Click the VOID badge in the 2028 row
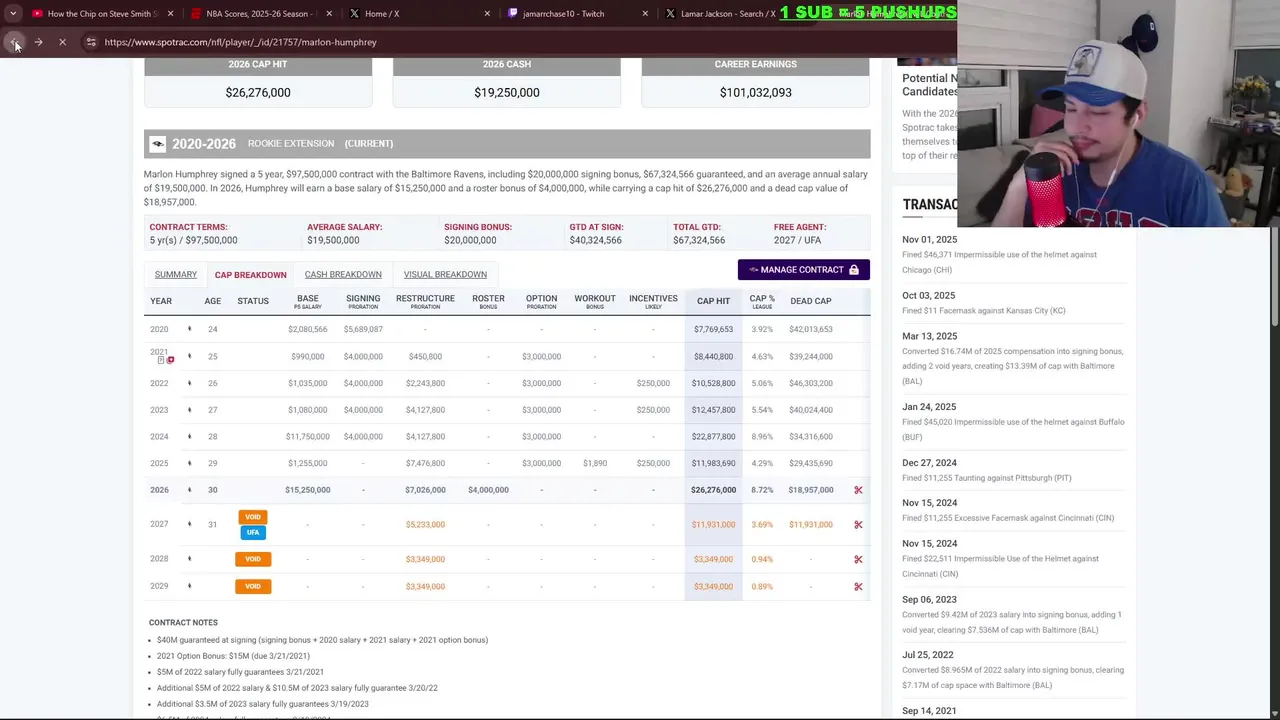 pyautogui.click(x=253, y=559)
